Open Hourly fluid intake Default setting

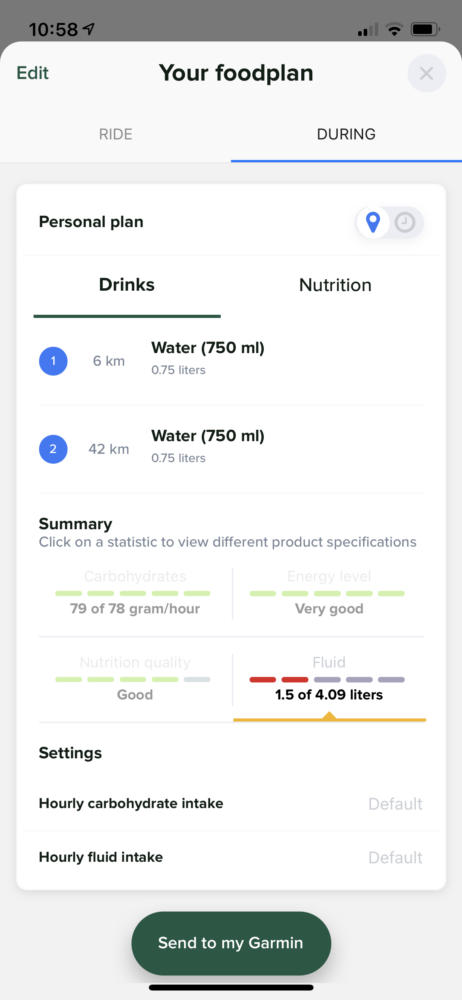tap(231, 858)
